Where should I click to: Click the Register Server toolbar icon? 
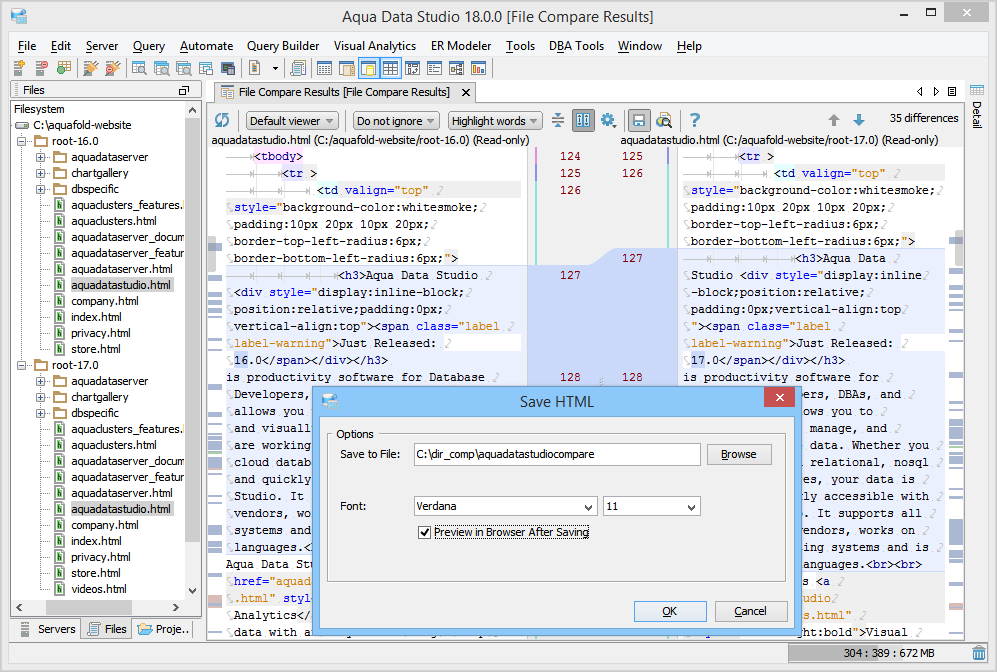tap(20, 67)
